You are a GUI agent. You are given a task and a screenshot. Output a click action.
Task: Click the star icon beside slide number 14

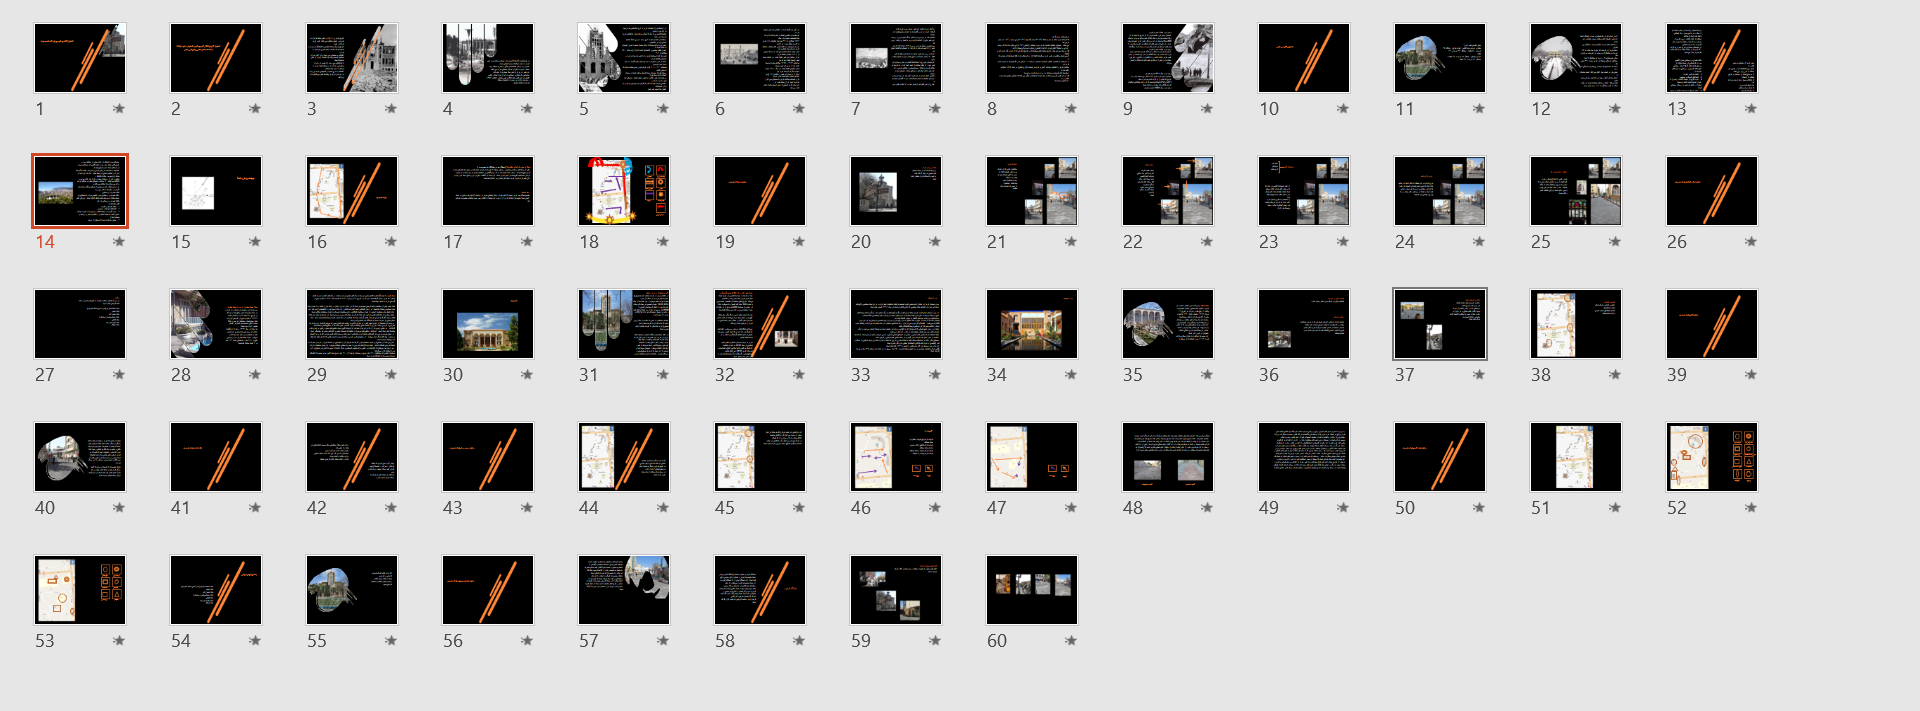[119, 242]
